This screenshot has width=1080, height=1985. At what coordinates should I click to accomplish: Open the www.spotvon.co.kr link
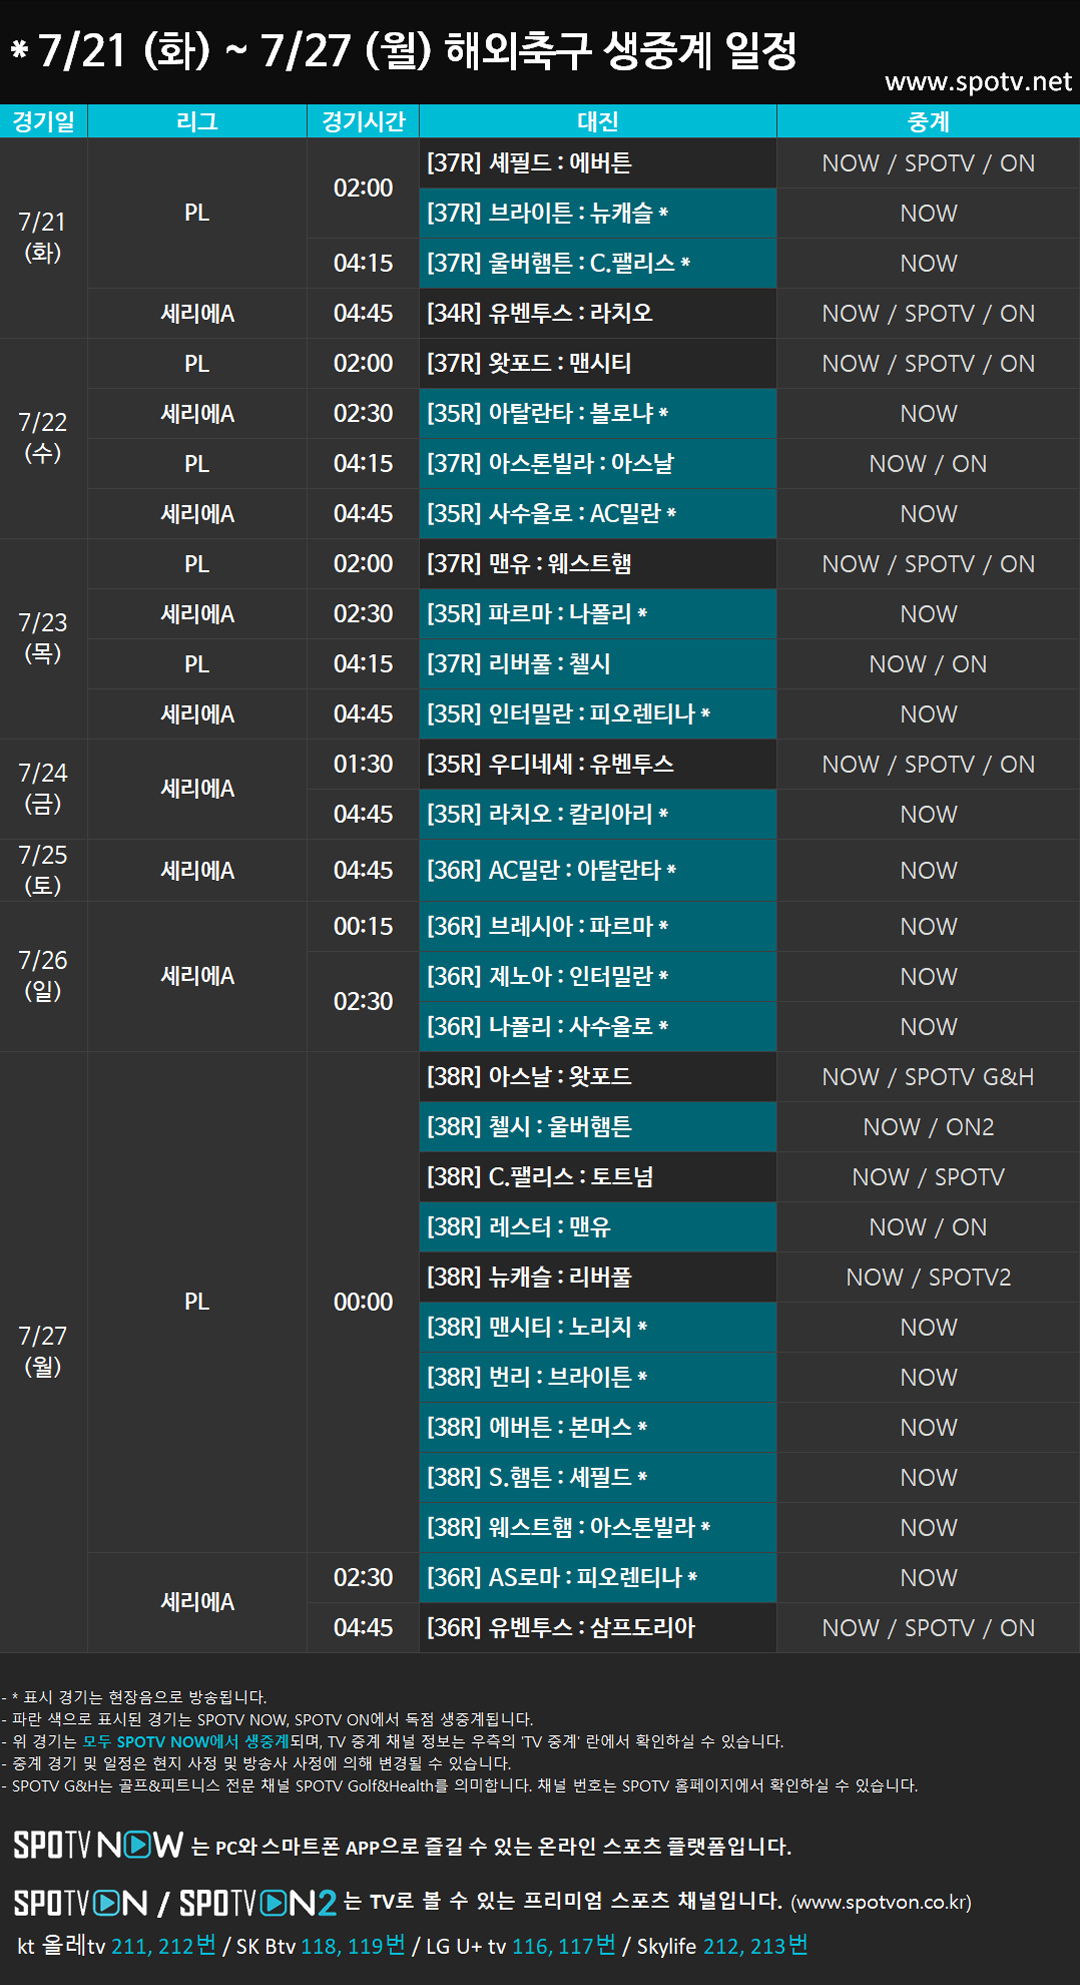[881, 1902]
